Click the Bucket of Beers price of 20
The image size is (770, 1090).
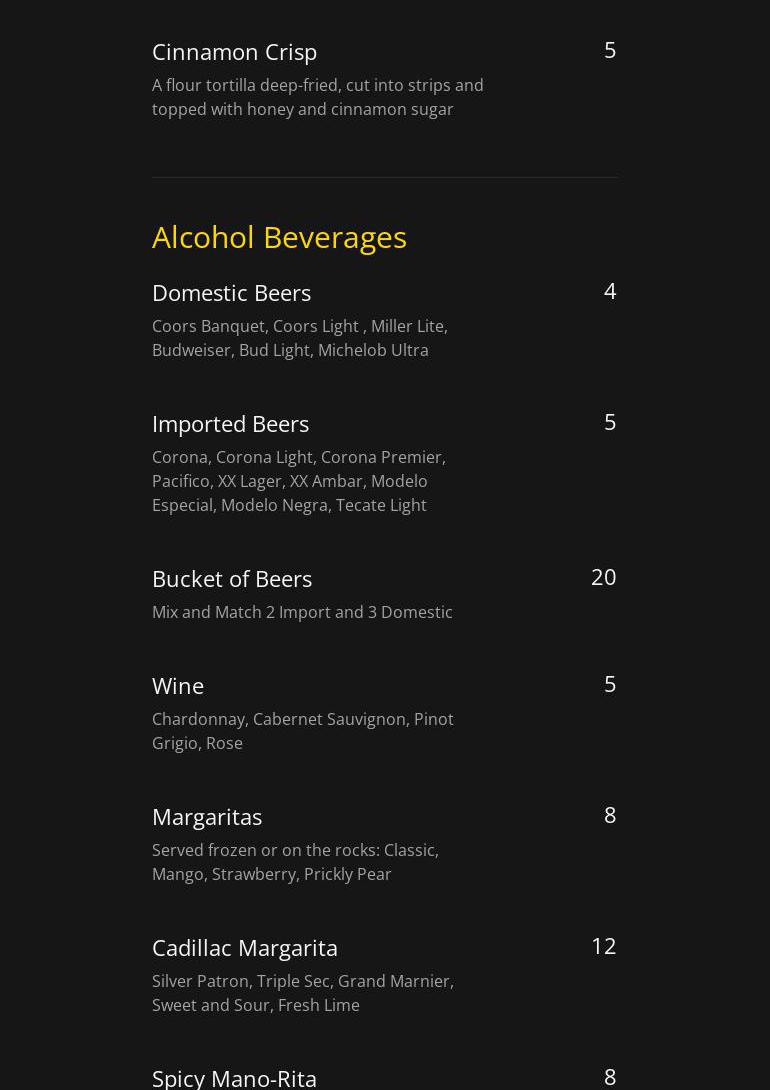click(x=603, y=577)
